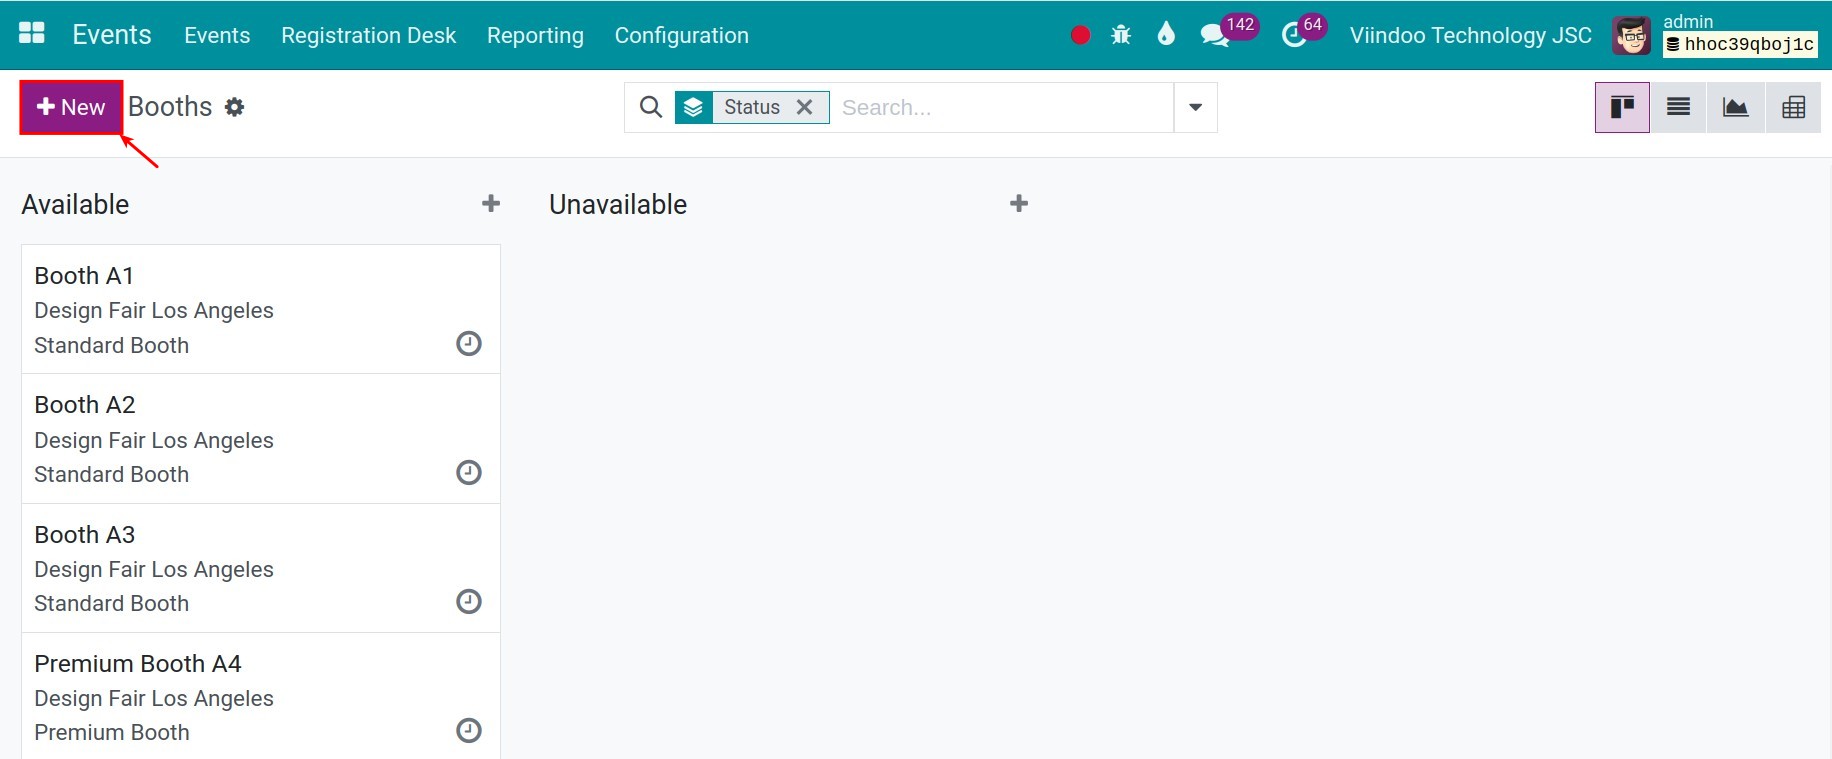Open Viindoo Technology JSC company switcher
Image resolution: width=1832 pixels, height=759 pixels.
point(1470,35)
